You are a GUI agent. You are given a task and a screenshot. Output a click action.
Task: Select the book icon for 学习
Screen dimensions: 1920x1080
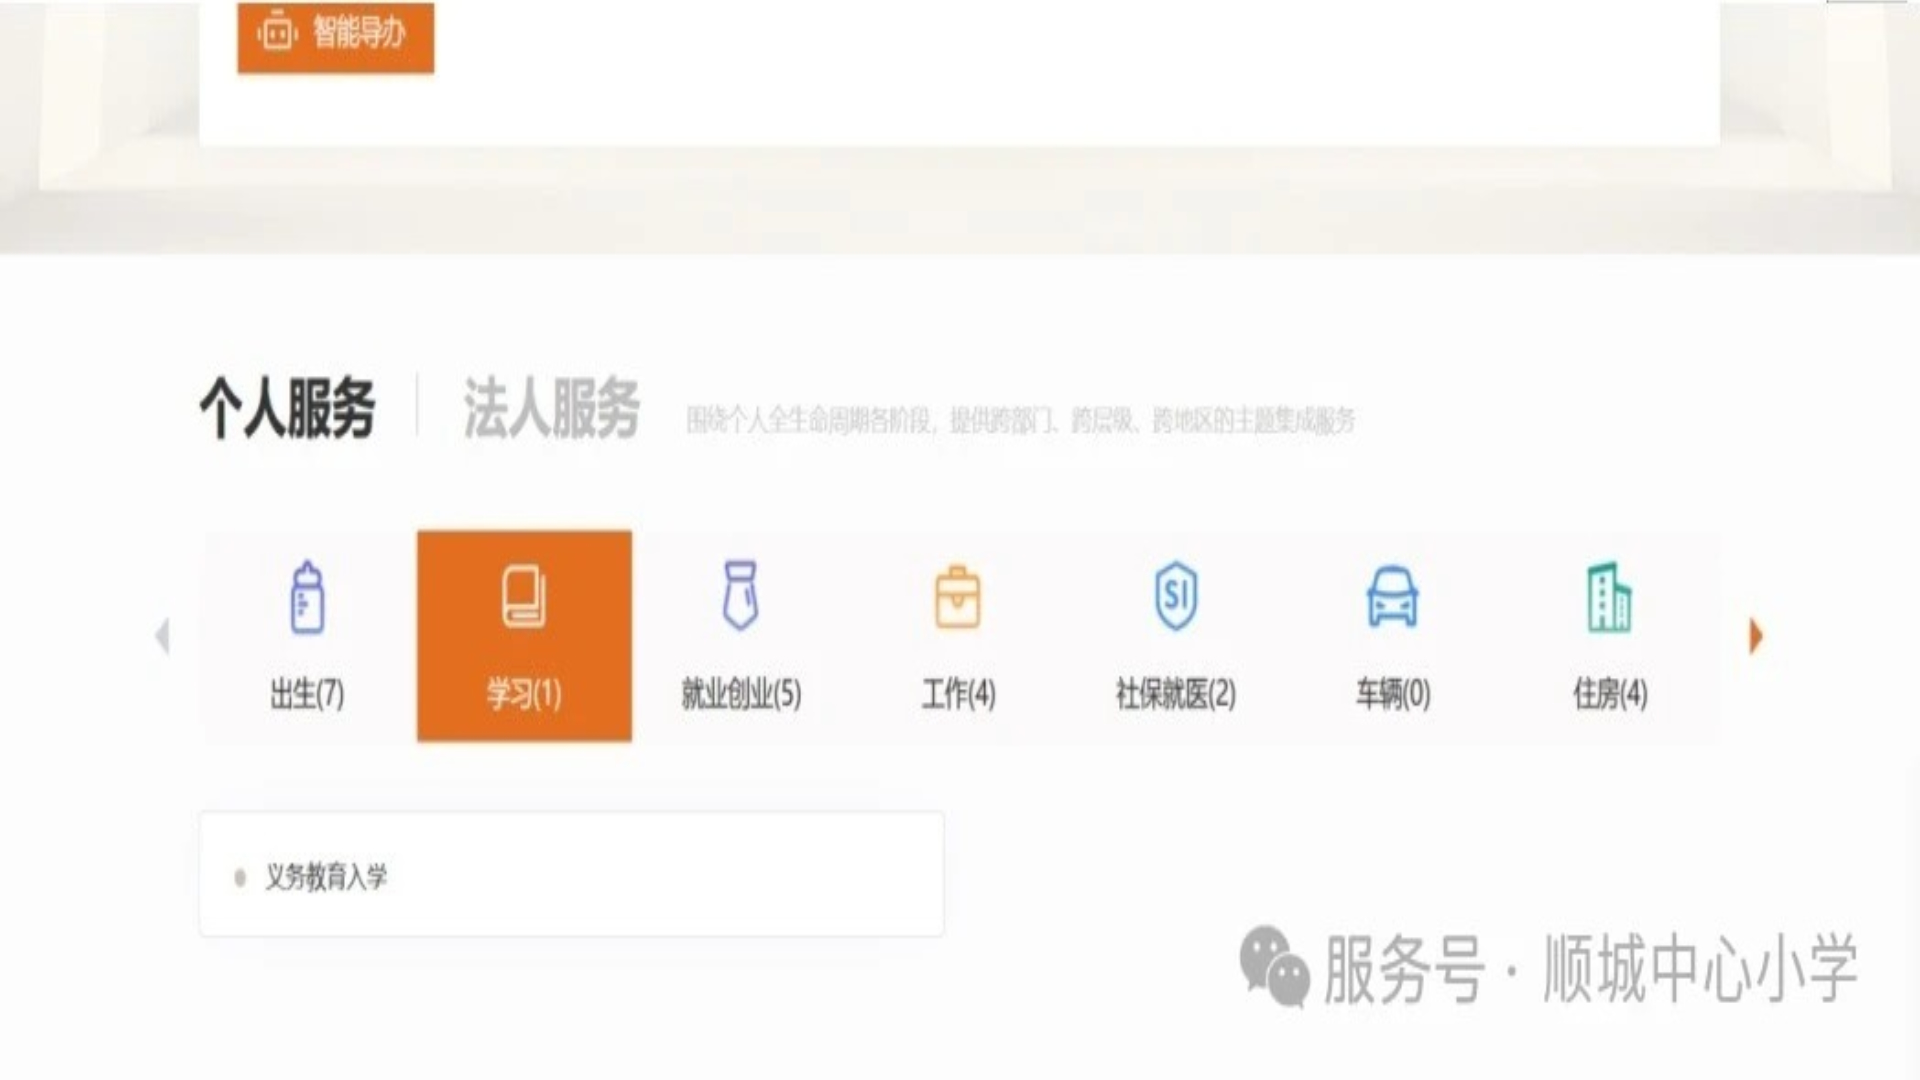(x=524, y=597)
